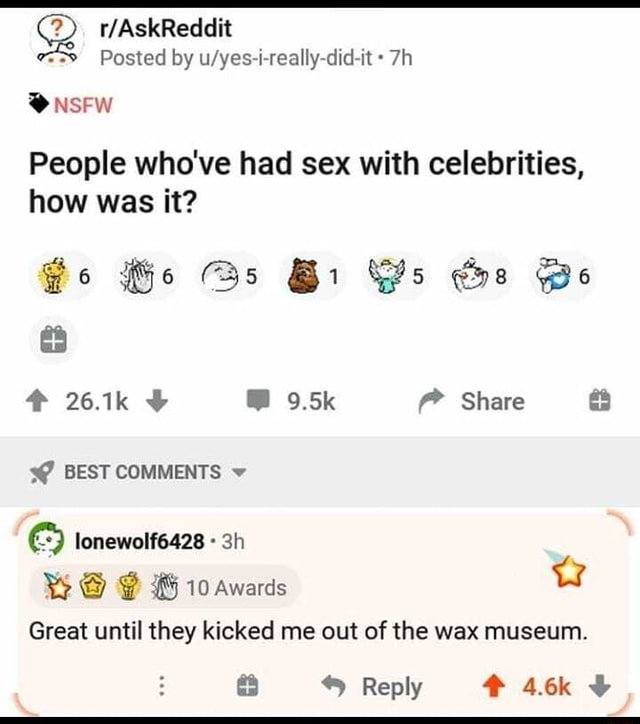Give an award to lonewolf6428's comment
This screenshot has height=724, width=640.
(246, 686)
